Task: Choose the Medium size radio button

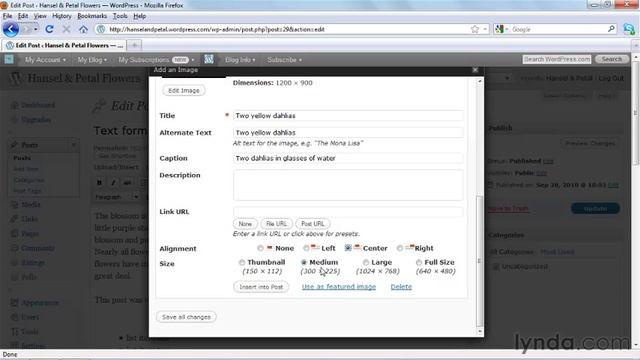Action: point(304,262)
